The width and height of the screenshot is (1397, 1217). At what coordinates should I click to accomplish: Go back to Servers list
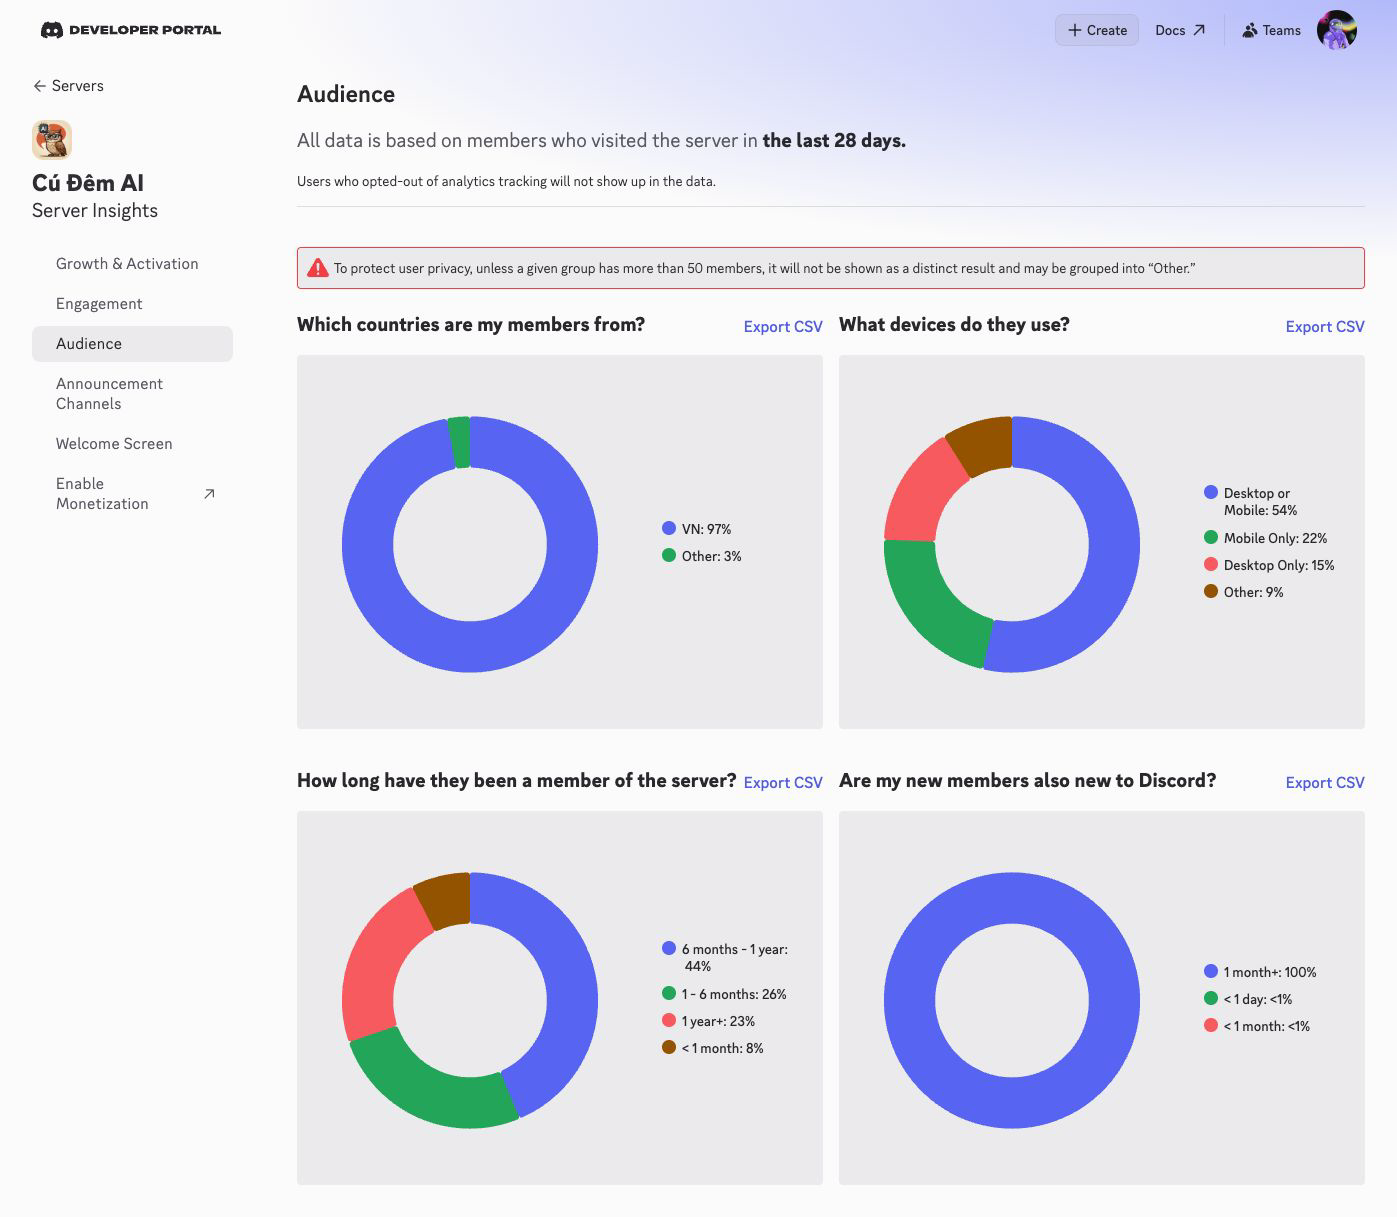(68, 86)
